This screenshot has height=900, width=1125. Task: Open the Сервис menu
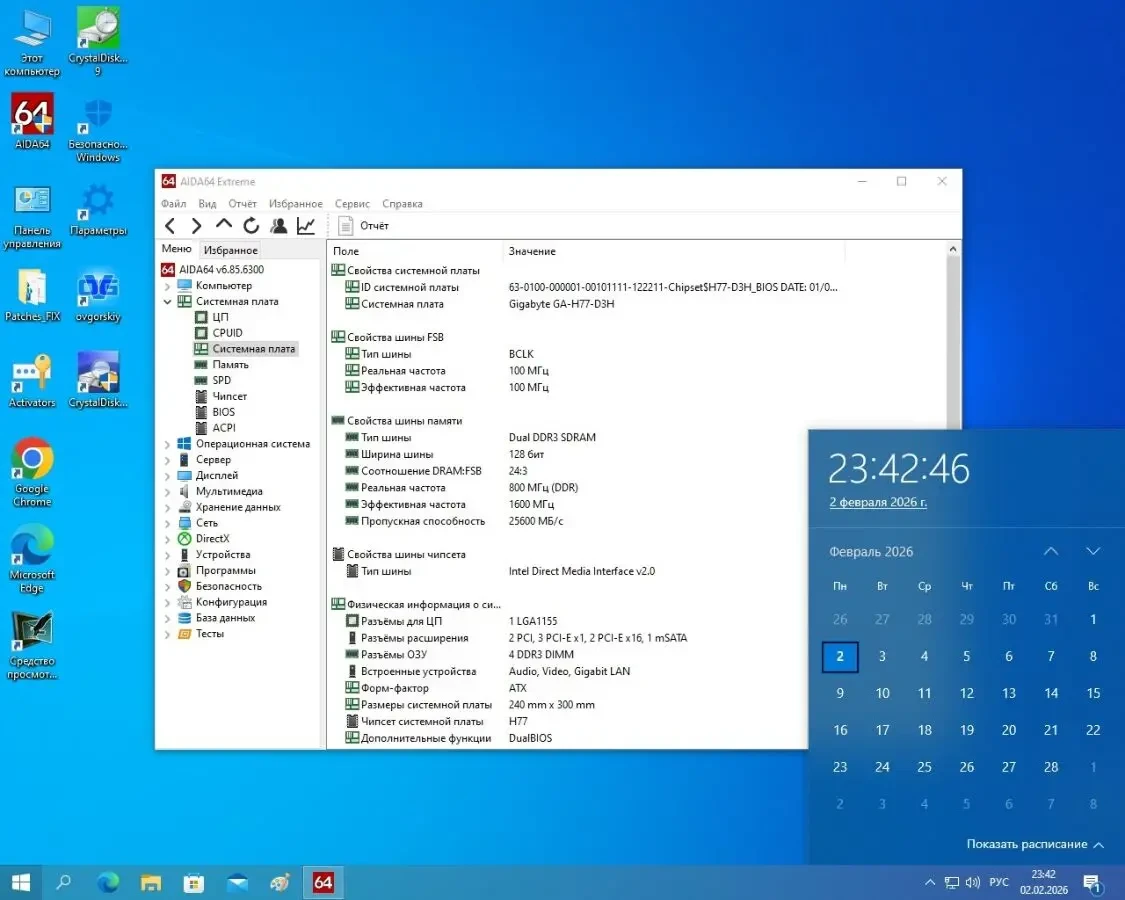click(352, 204)
